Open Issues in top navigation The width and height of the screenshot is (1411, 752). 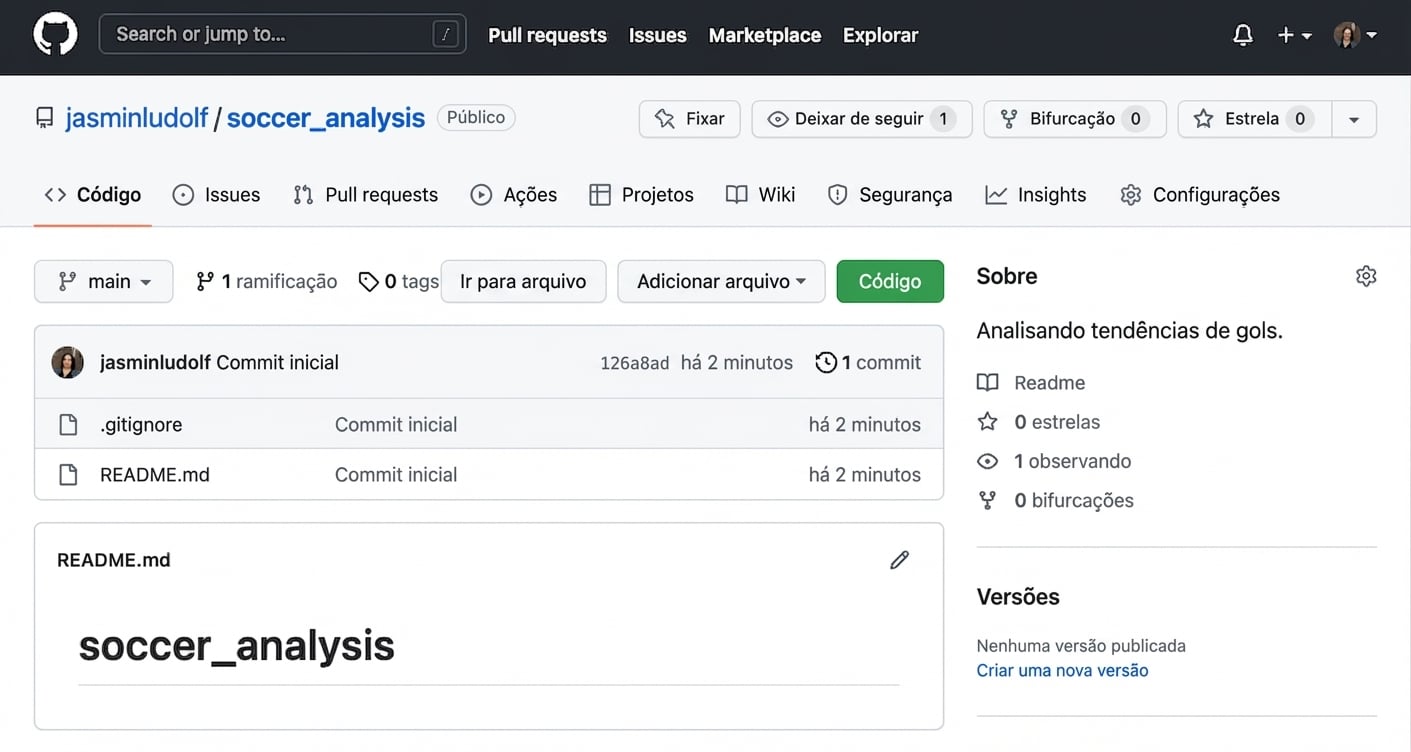click(657, 35)
